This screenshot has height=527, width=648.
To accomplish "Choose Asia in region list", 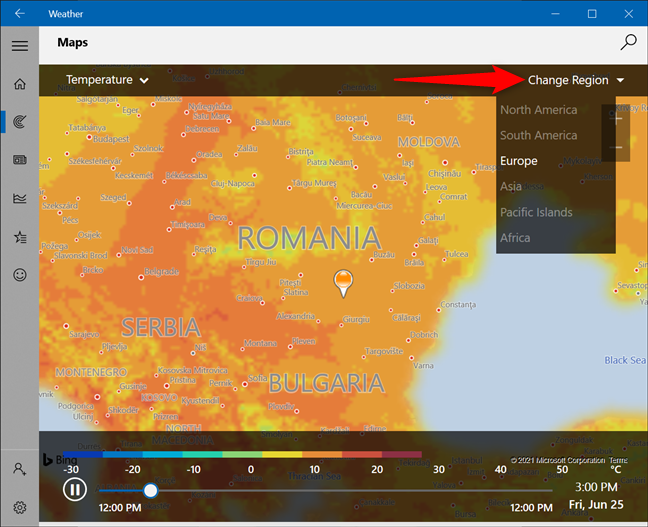I will [511, 186].
